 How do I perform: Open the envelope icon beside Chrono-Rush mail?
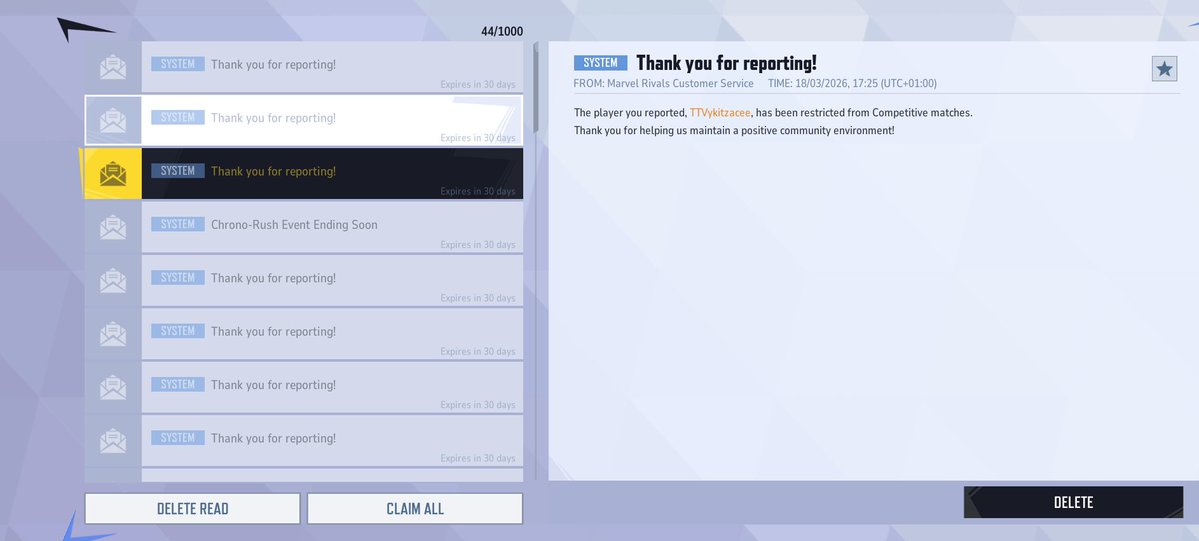tap(113, 227)
